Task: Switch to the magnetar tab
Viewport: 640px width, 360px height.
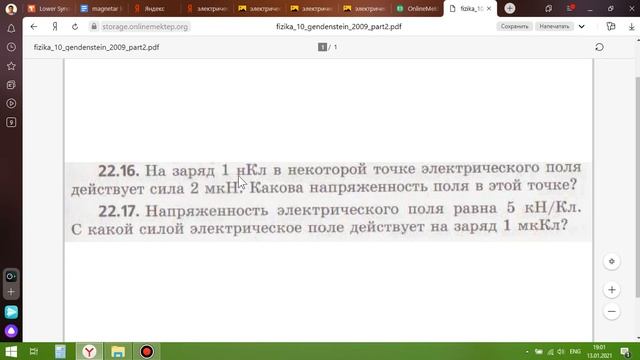Action: 101,9
